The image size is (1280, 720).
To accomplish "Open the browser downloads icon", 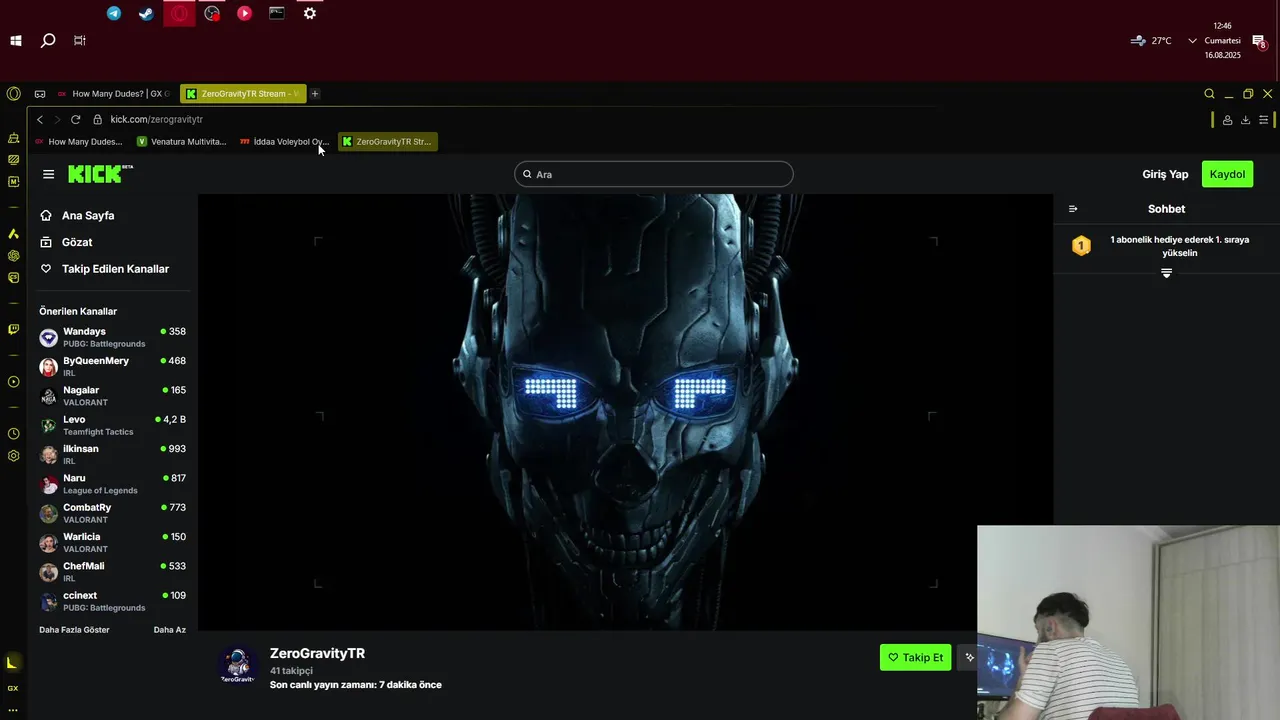I will click(1245, 120).
